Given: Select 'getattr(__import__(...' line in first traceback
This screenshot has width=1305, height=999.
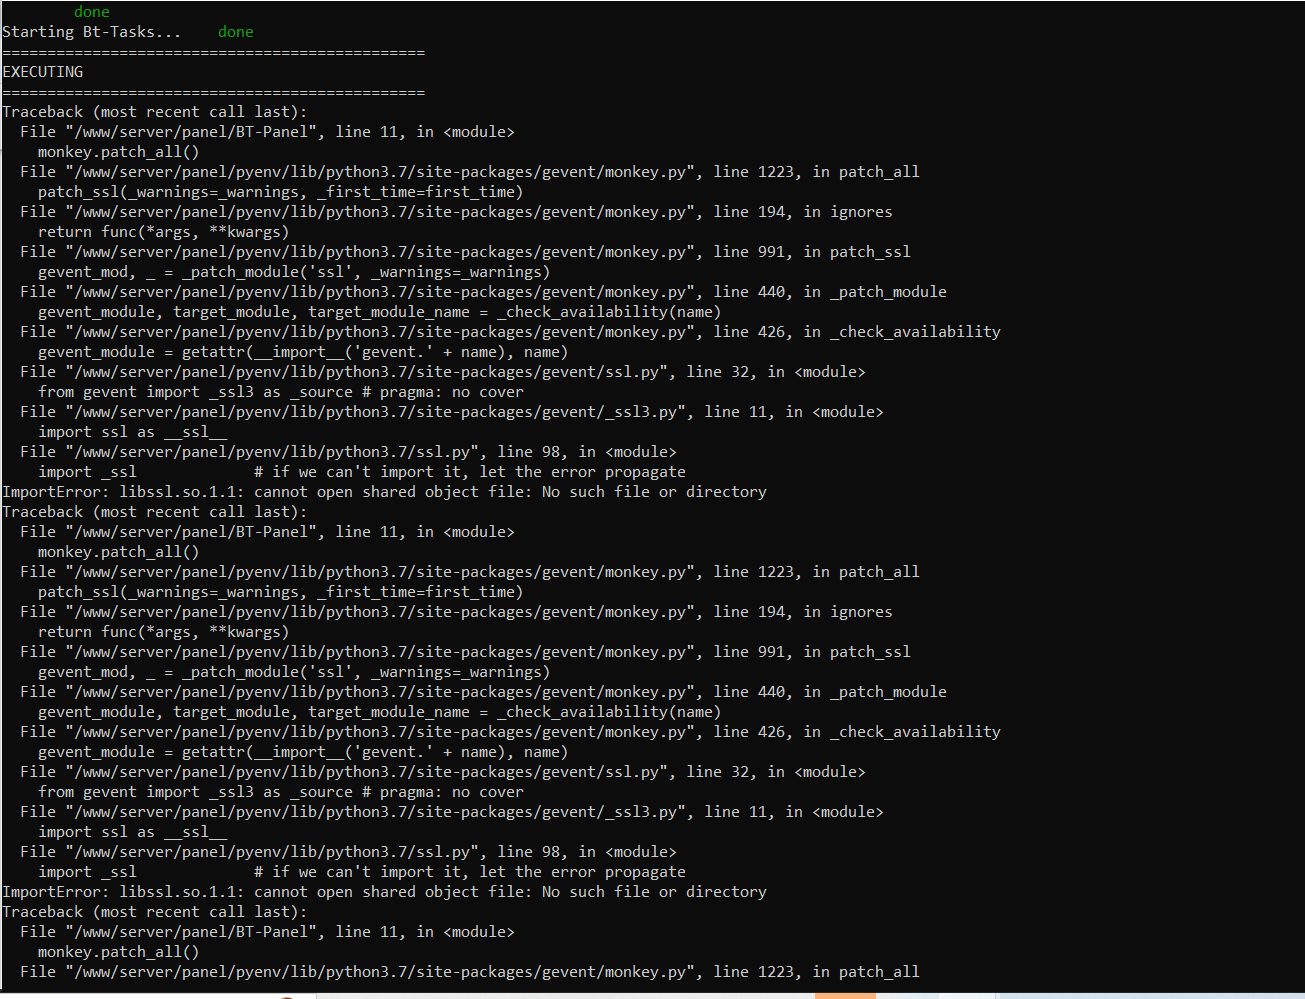Looking at the screenshot, I should point(303,352).
